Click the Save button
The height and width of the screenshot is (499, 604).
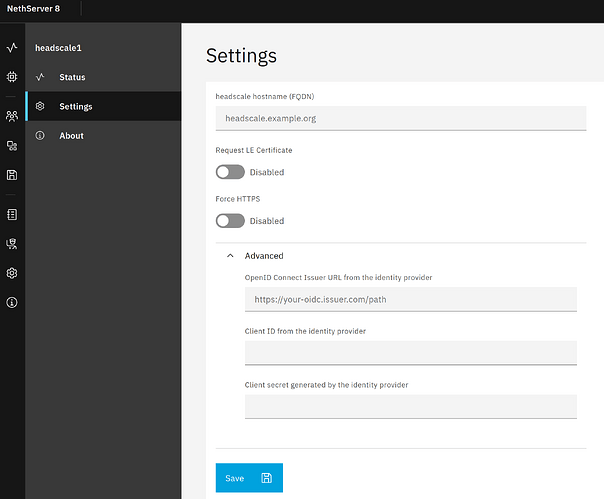click(249, 478)
